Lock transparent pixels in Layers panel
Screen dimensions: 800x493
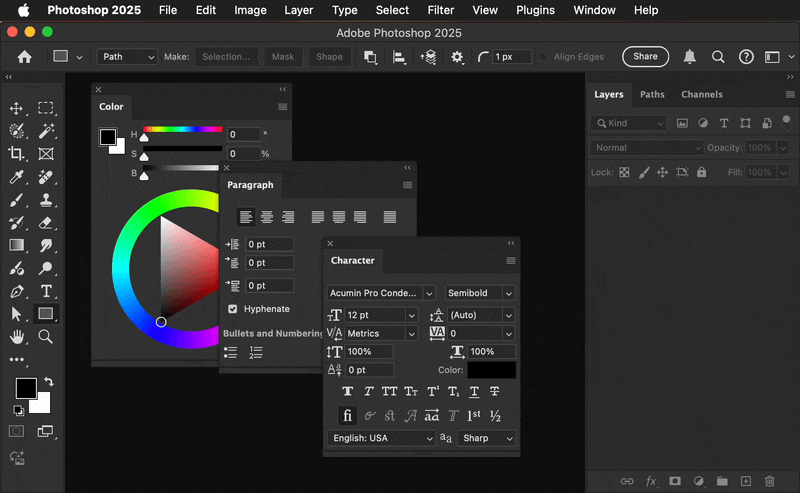tap(624, 172)
